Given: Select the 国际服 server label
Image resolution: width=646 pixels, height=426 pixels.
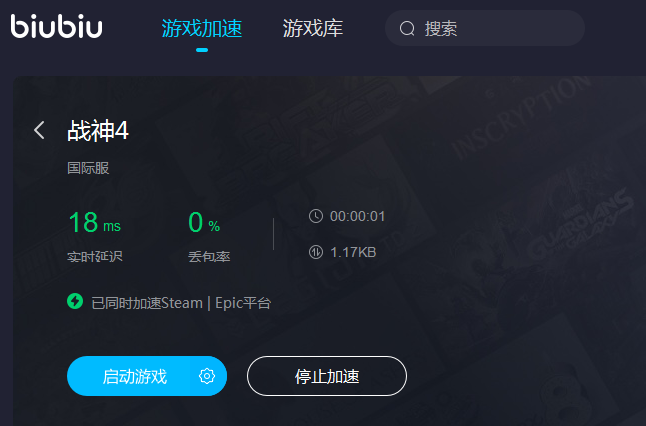Looking at the screenshot, I should point(88,168).
